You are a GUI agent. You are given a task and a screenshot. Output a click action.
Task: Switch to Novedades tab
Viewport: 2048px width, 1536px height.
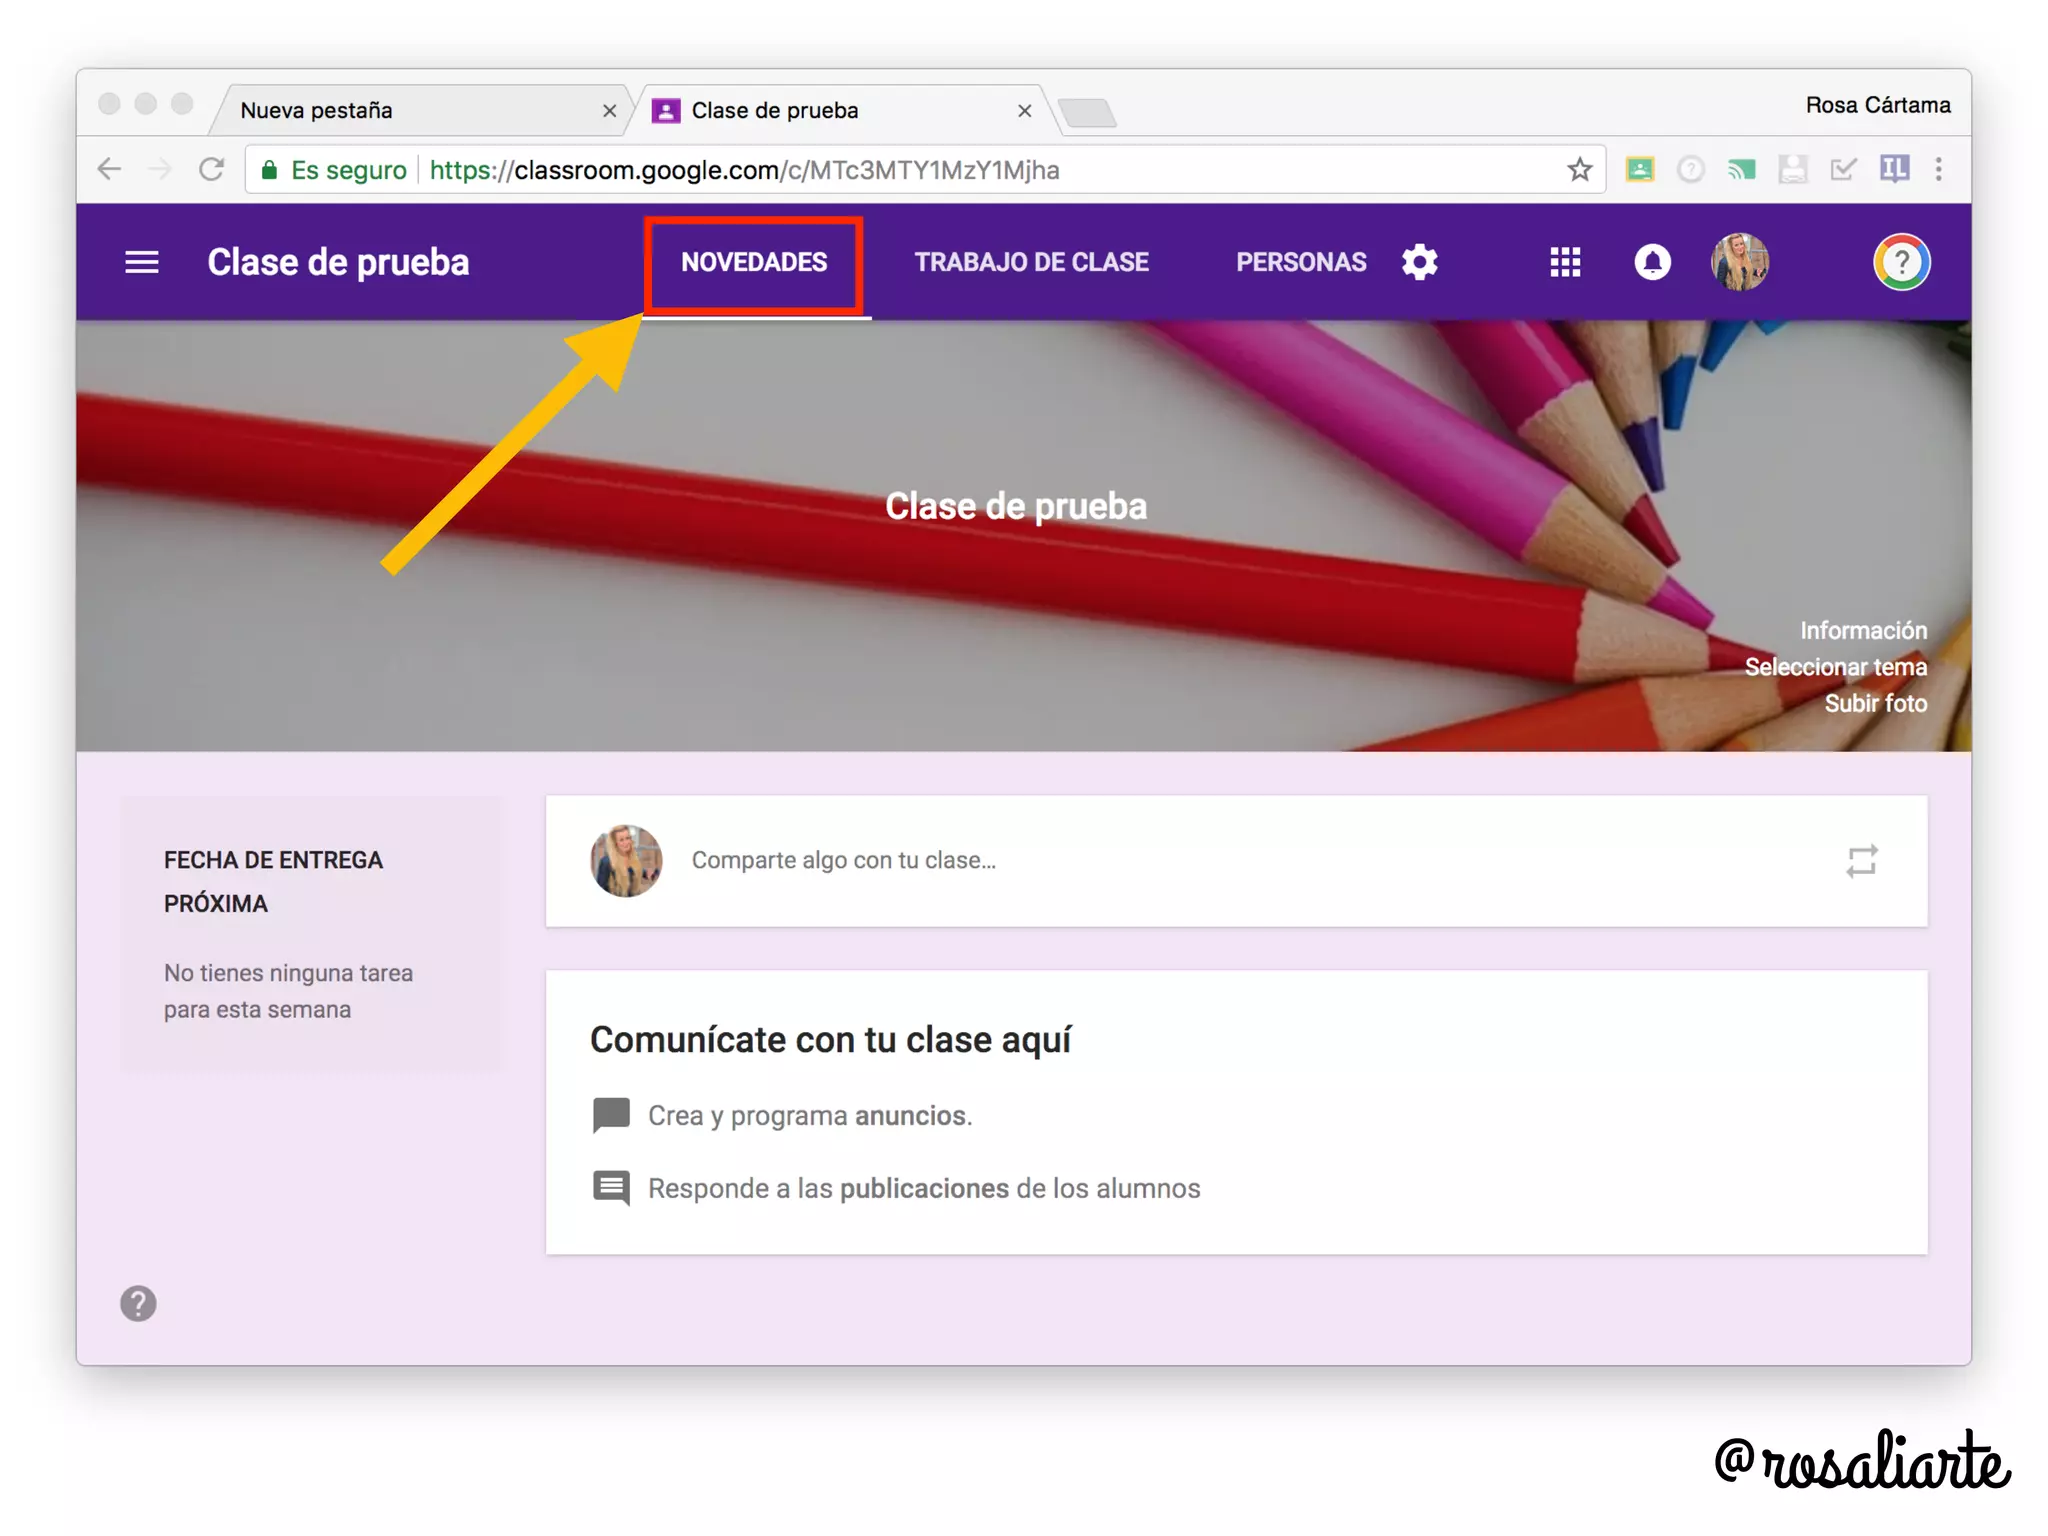[754, 262]
